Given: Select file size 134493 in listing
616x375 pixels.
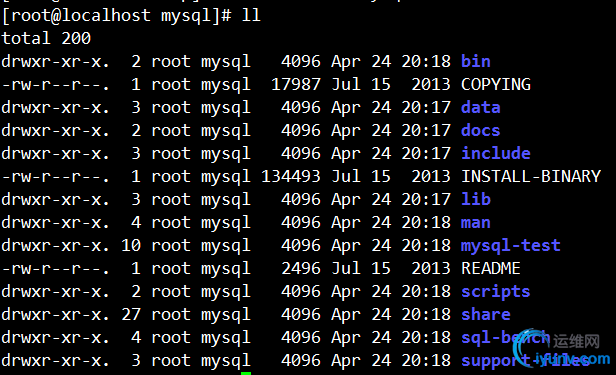Looking at the screenshot, I should (291, 176).
